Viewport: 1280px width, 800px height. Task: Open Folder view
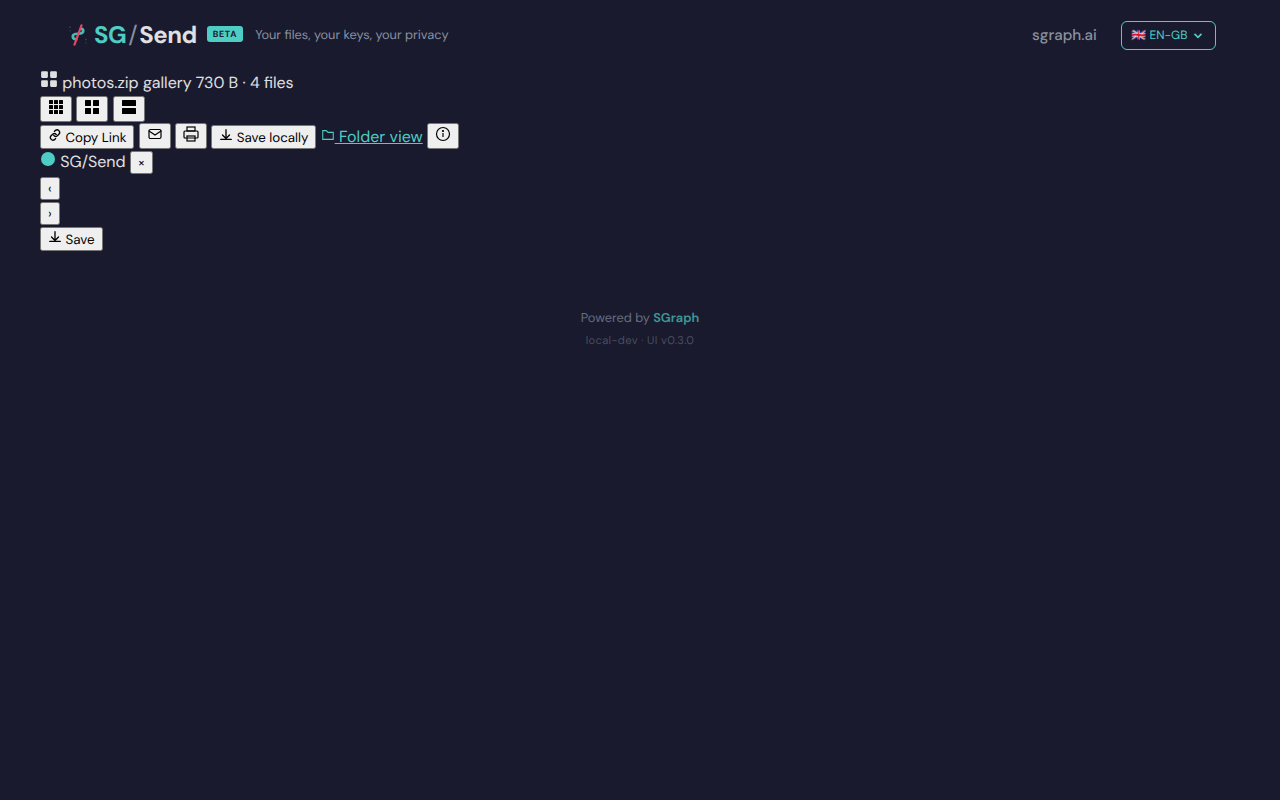coord(372,137)
